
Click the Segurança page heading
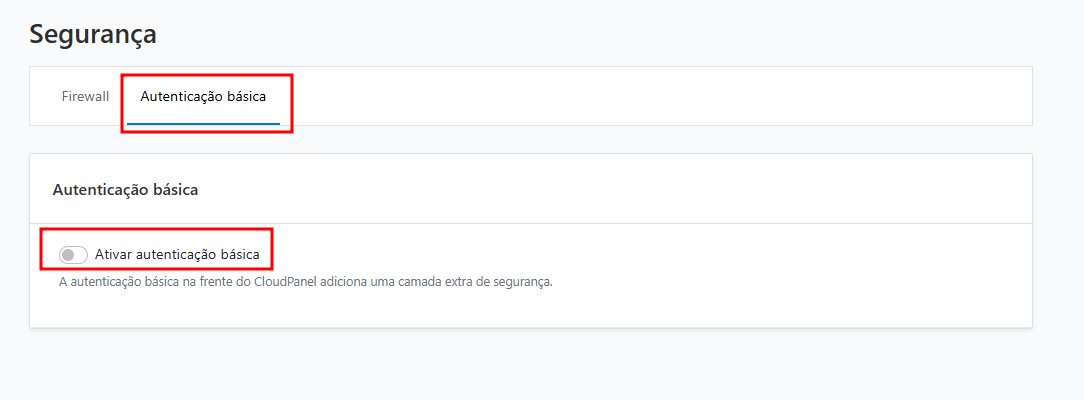(x=93, y=34)
